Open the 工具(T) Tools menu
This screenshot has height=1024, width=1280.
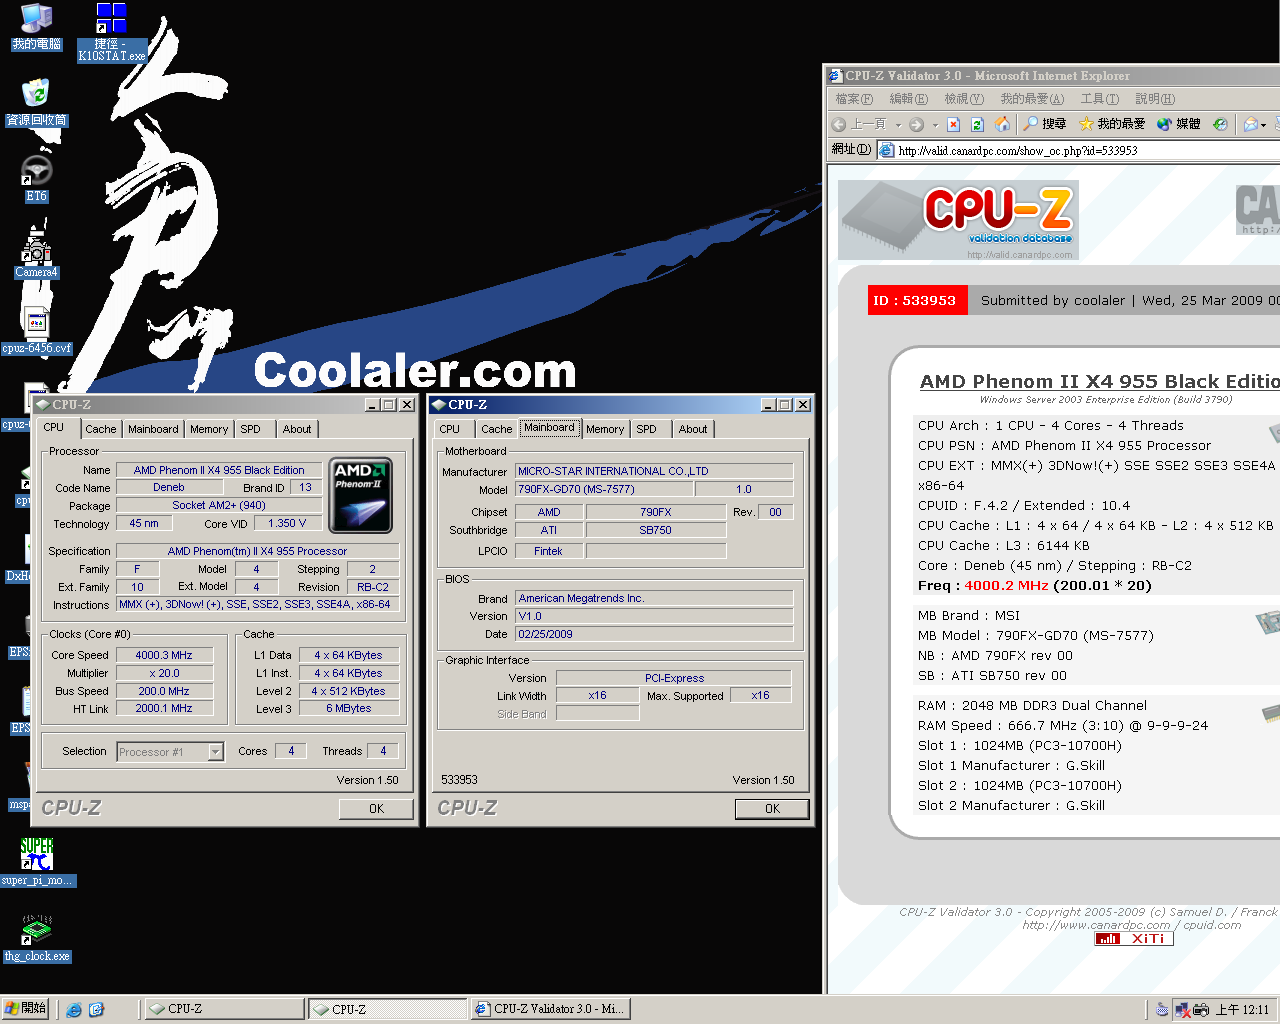(1099, 99)
